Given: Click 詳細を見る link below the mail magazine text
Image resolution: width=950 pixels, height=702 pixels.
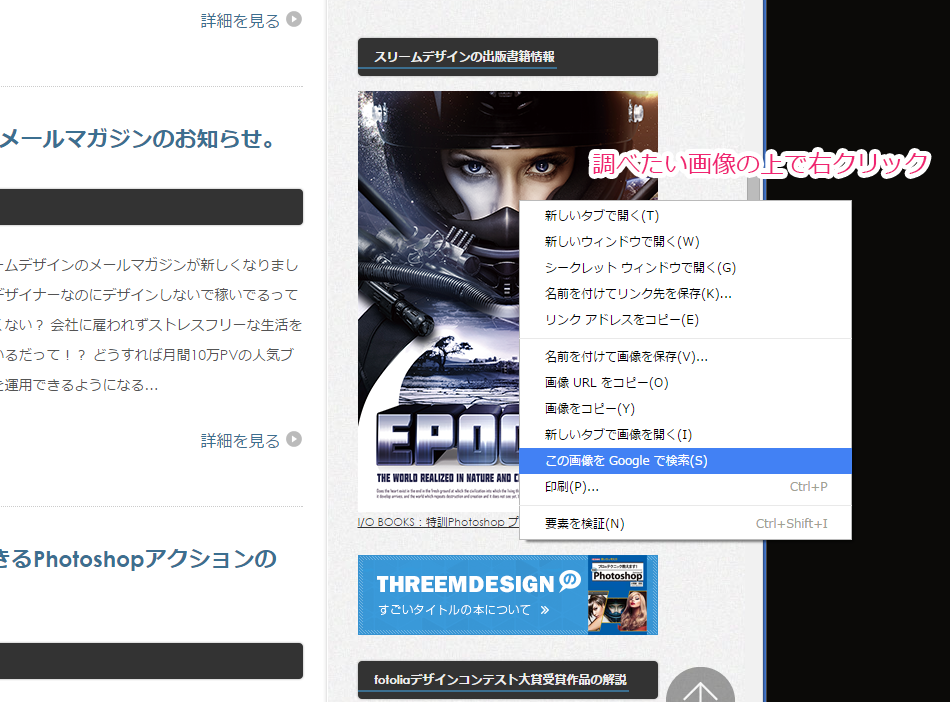Looking at the screenshot, I should (240, 440).
